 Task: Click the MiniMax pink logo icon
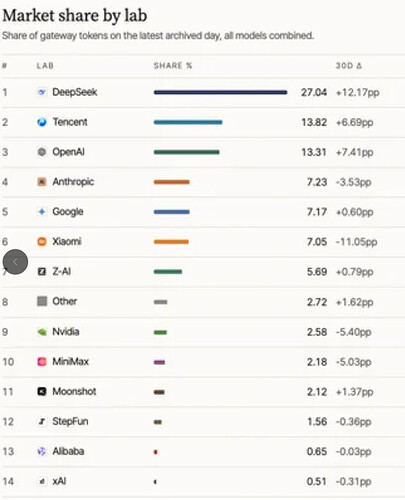42,362
